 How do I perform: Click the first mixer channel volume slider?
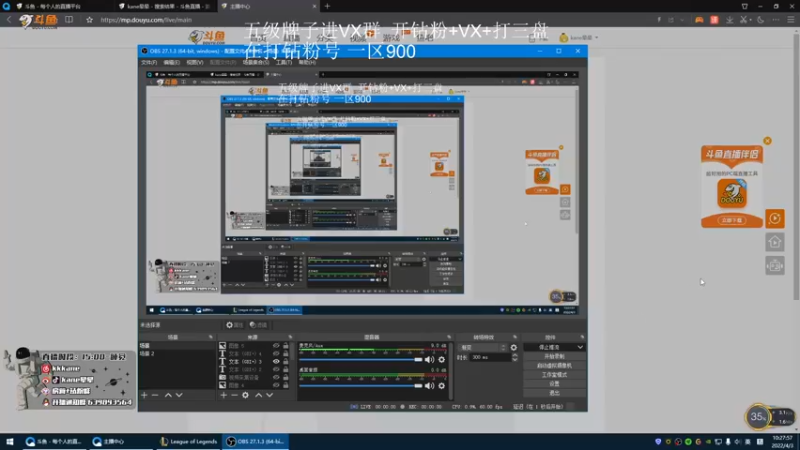pyautogui.click(x=361, y=360)
